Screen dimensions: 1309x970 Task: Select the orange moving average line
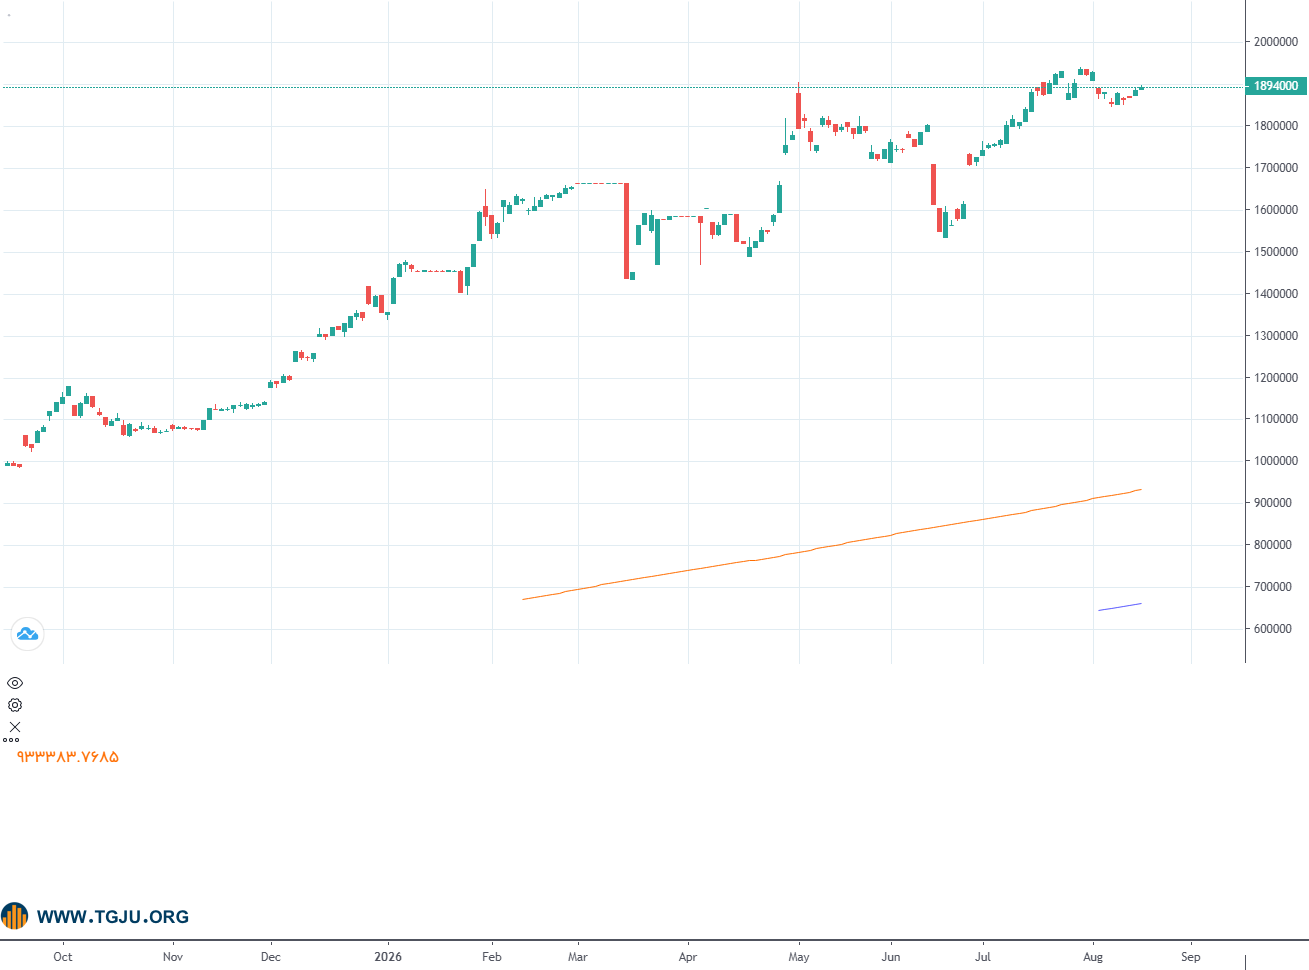(x=830, y=545)
